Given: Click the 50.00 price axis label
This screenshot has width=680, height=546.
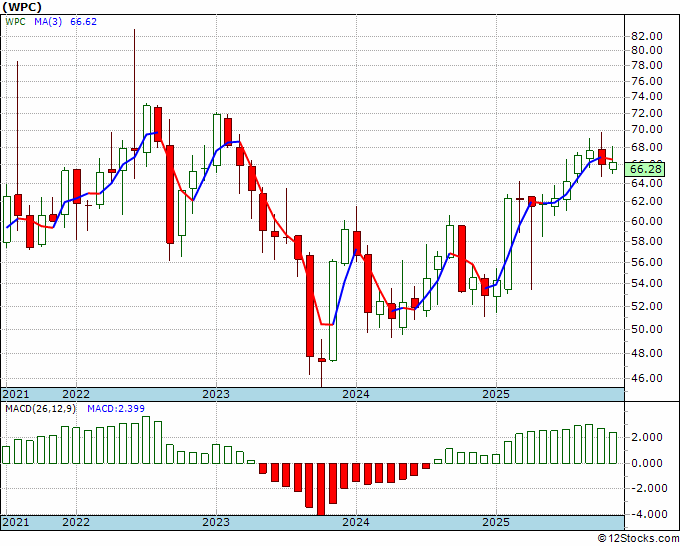Looking at the screenshot, I should coord(647,329).
